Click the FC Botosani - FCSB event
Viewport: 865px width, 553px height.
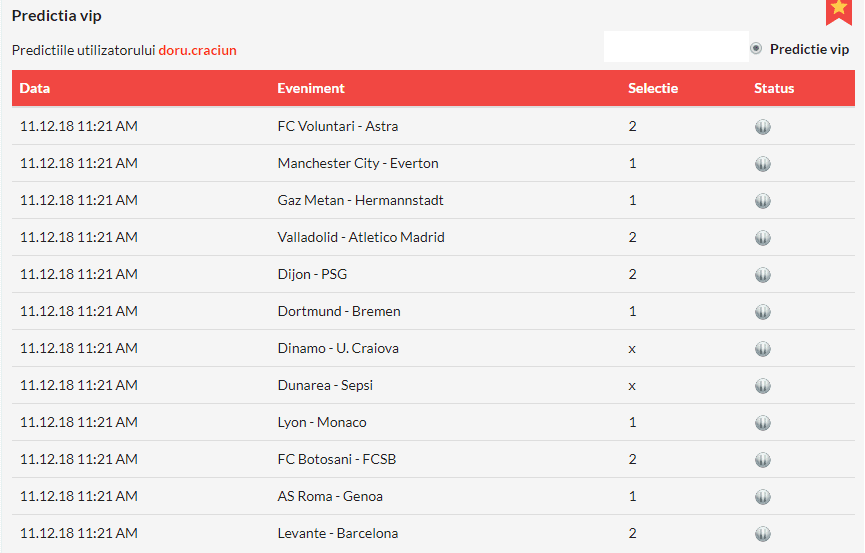pyautogui.click(x=337, y=460)
